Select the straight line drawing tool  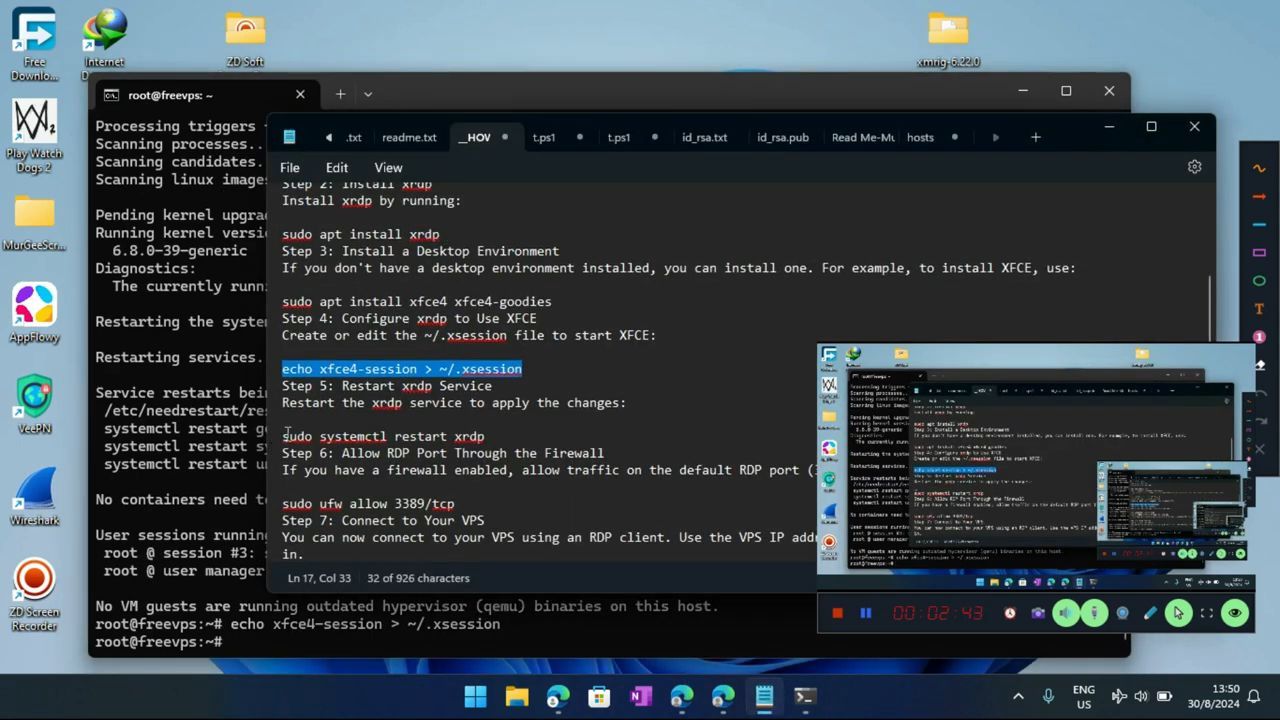point(1259,224)
